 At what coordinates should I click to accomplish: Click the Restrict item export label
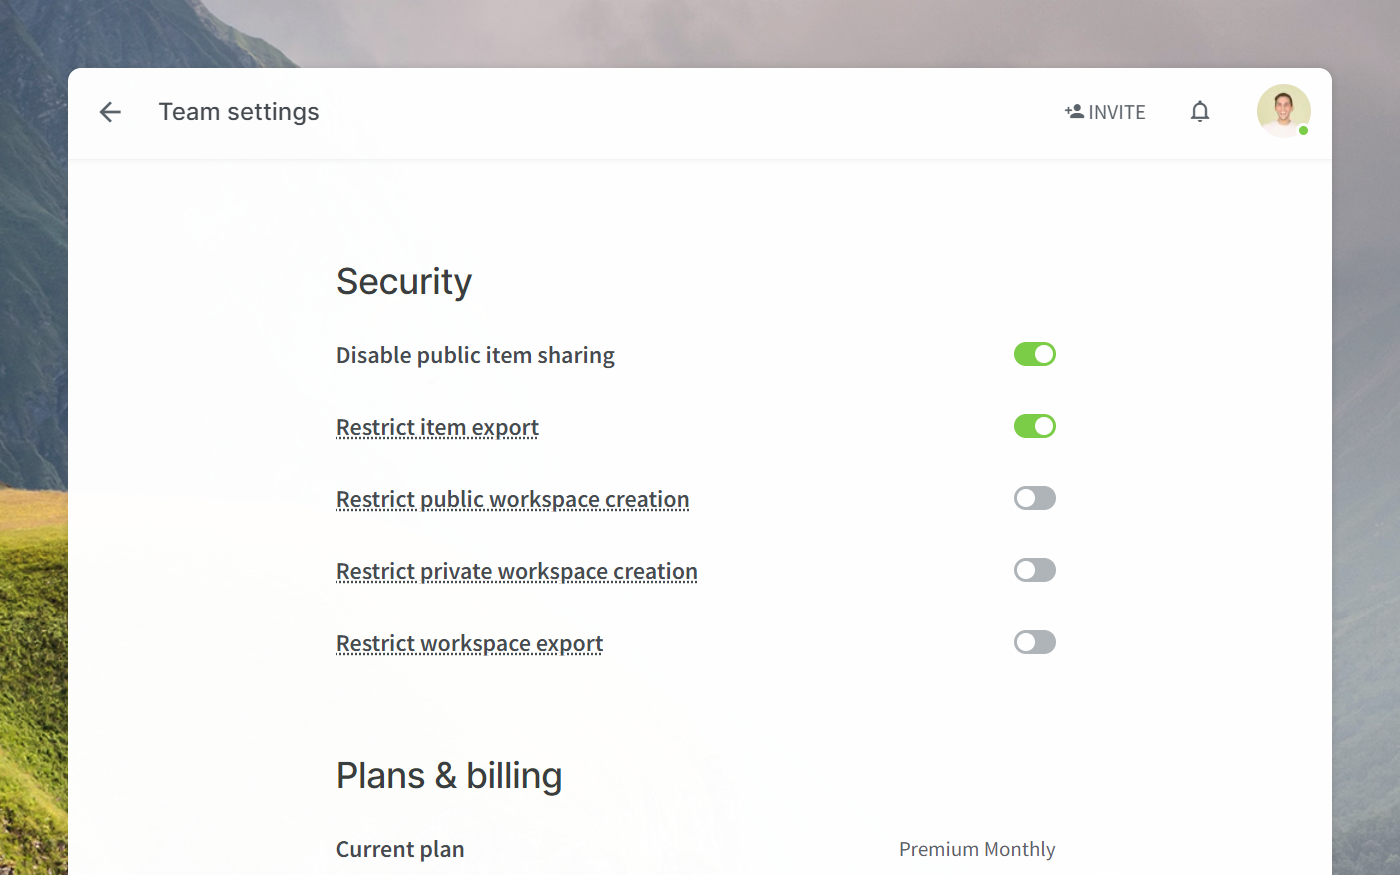pos(437,427)
